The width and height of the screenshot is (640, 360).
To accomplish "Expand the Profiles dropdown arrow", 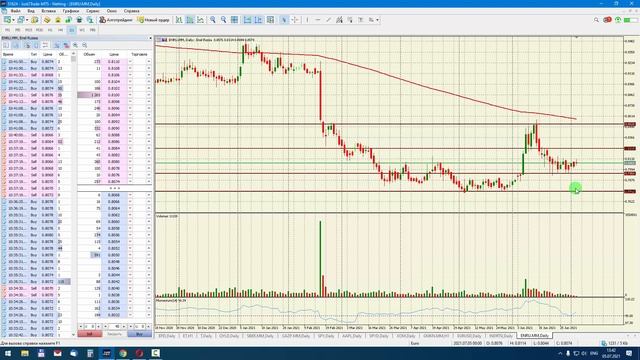I will click(27, 20).
